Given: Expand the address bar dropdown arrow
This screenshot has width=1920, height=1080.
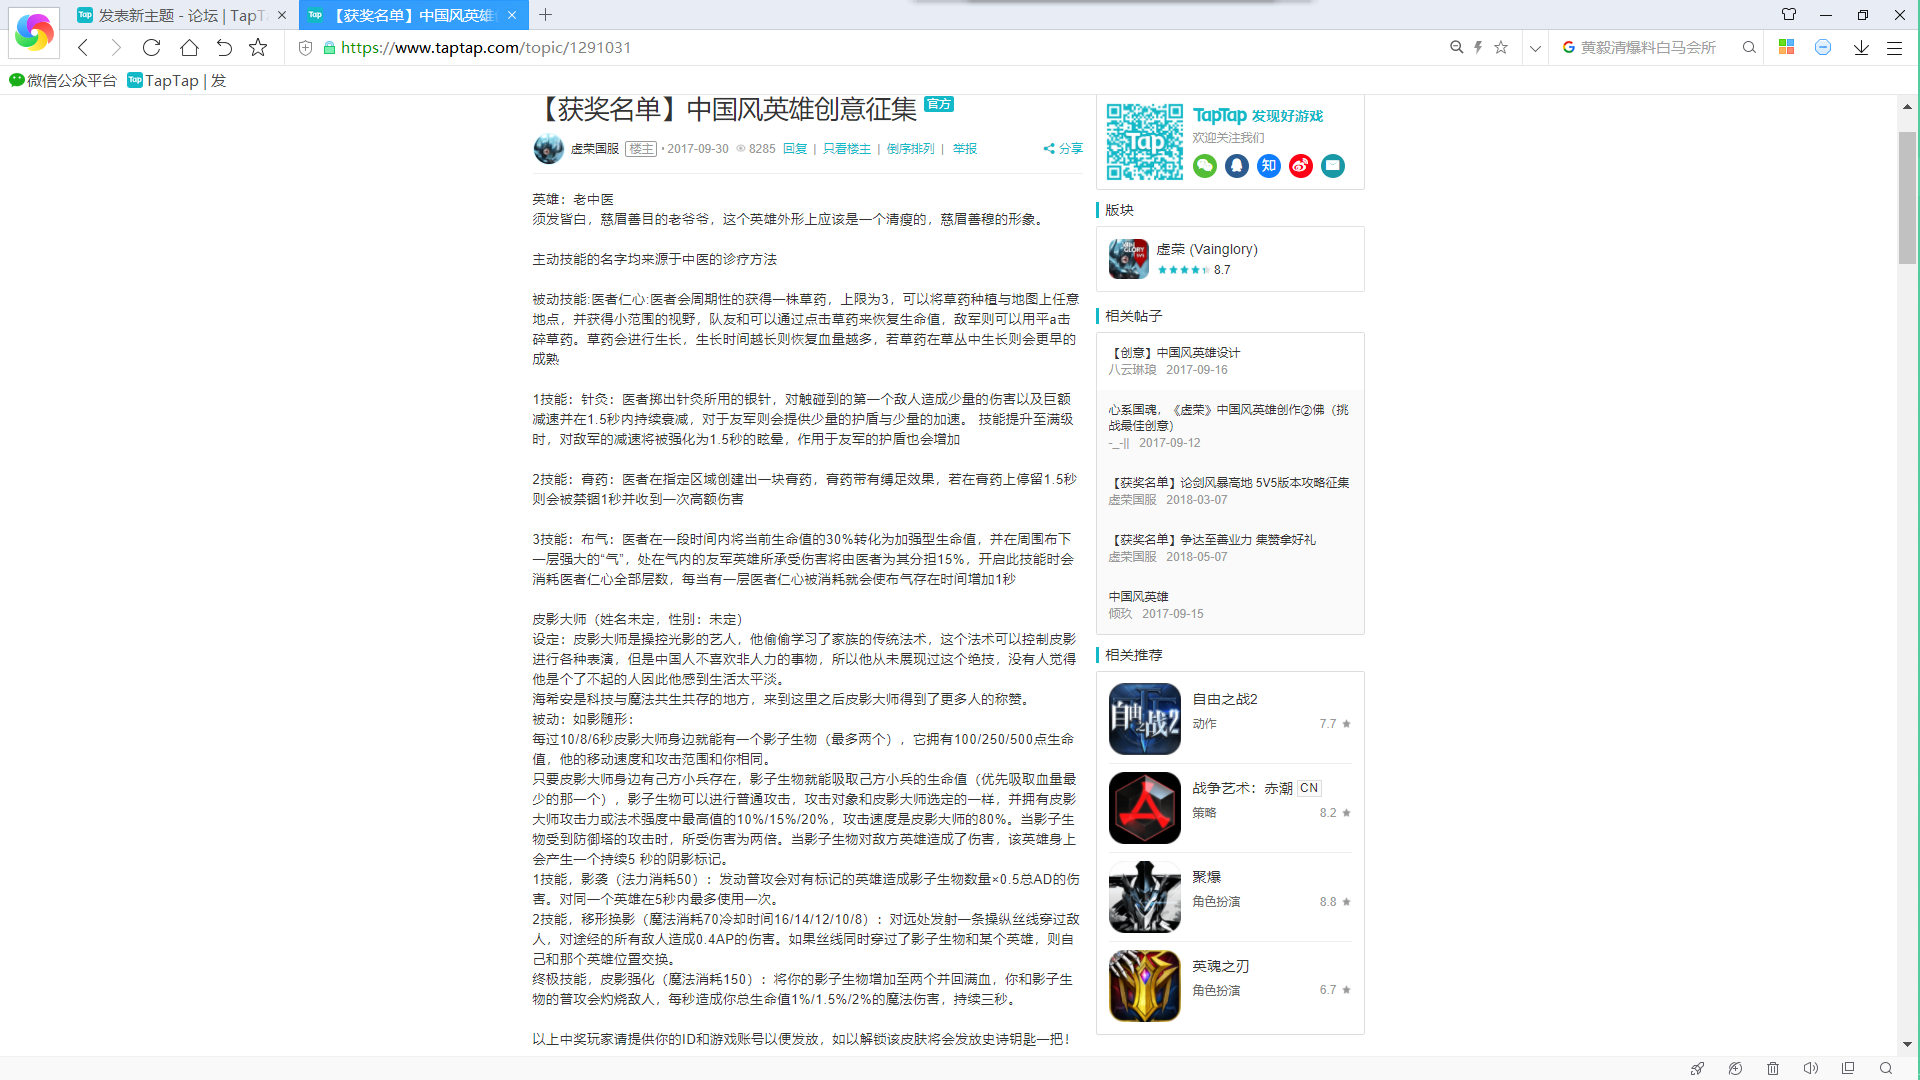Looking at the screenshot, I should click(x=1535, y=48).
